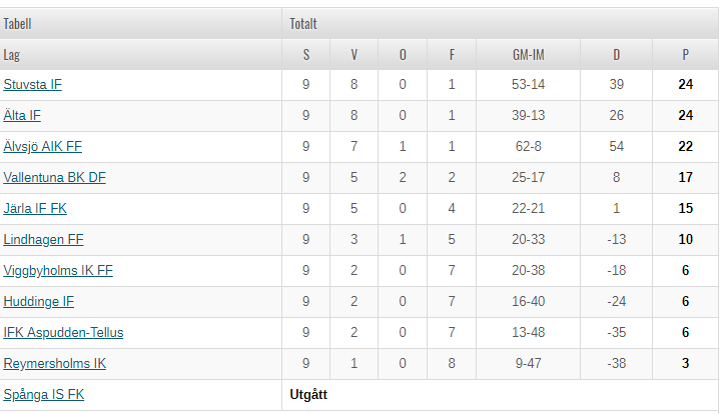Click Stuvsta IF's 53-14 goals cell
The image size is (720, 414).
pyautogui.click(x=529, y=84)
